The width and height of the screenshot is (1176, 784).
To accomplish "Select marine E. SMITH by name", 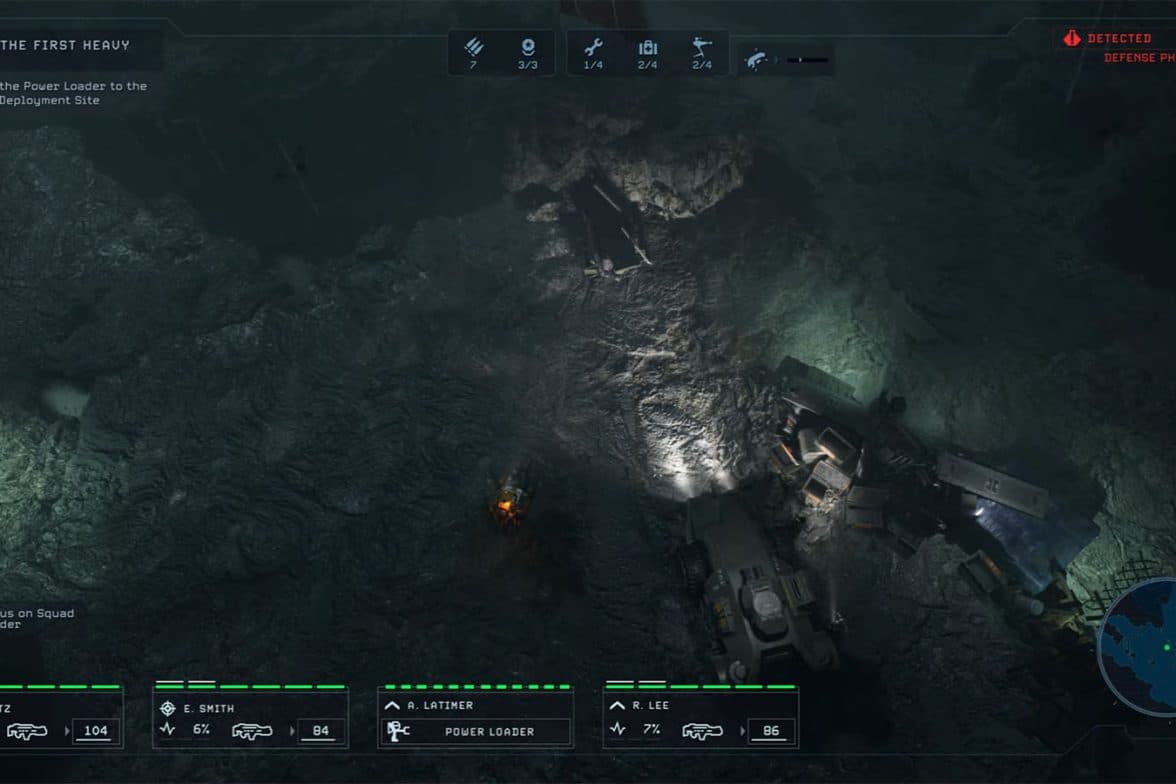I will click(208, 708).
